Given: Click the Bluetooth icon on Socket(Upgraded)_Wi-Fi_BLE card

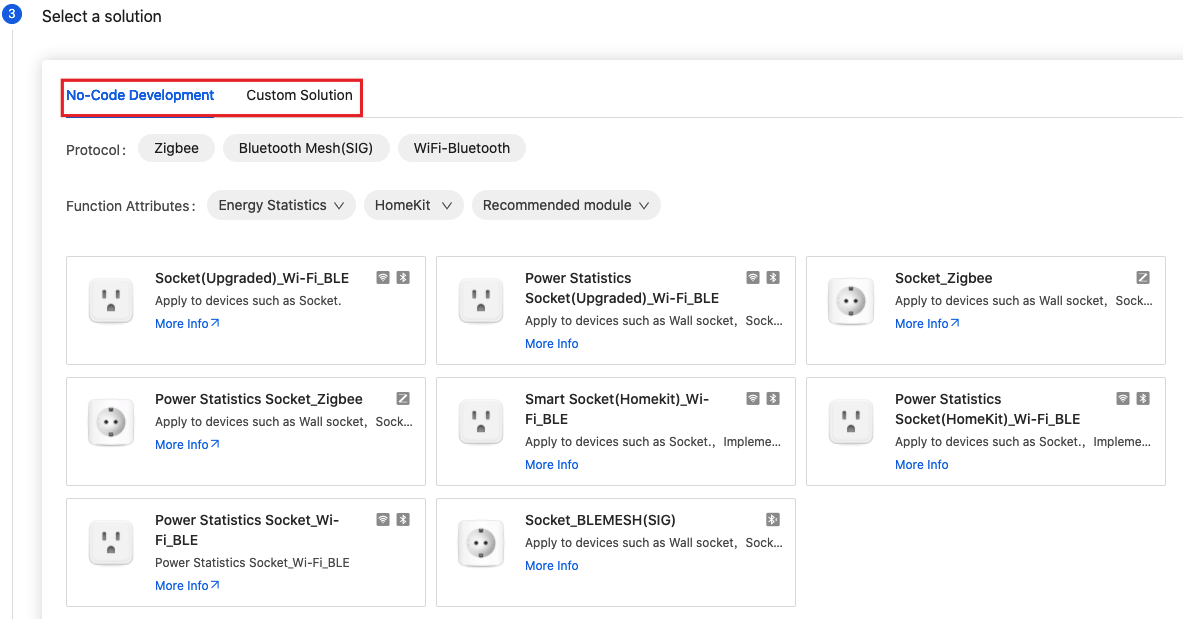Looking at the screenshot, I should pos(402,277).
